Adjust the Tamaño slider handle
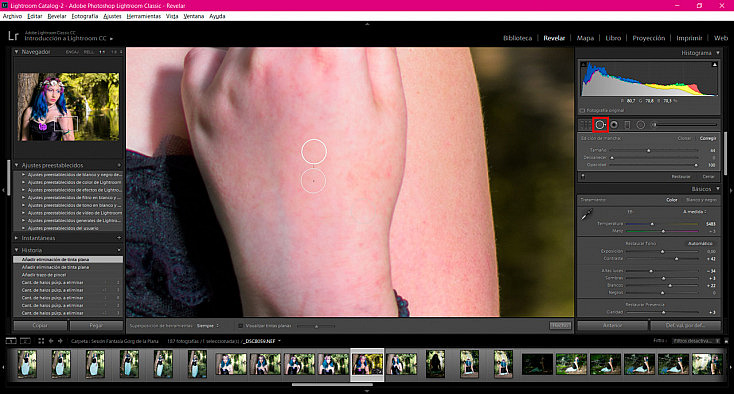 click(x=648, y=151)
